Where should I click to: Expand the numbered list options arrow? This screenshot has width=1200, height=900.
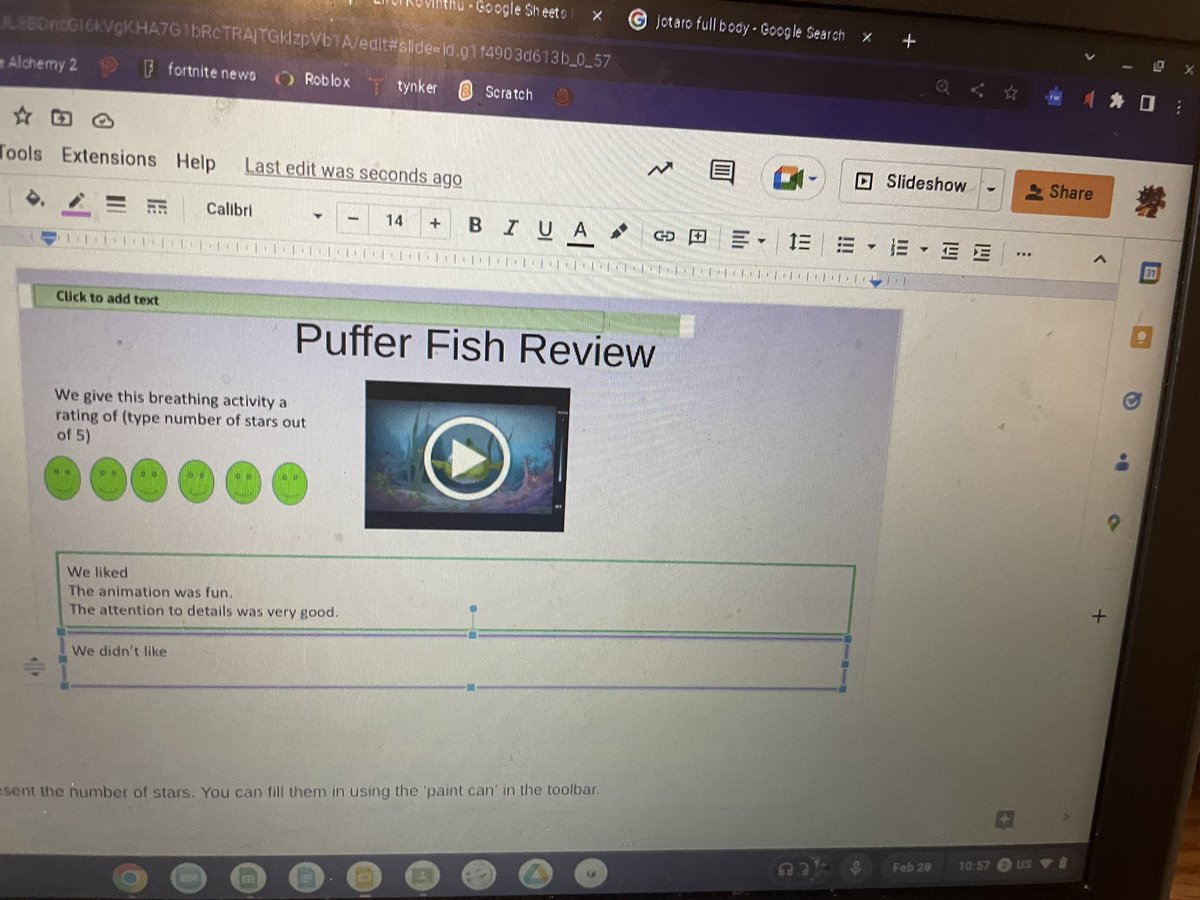[924, 249]
